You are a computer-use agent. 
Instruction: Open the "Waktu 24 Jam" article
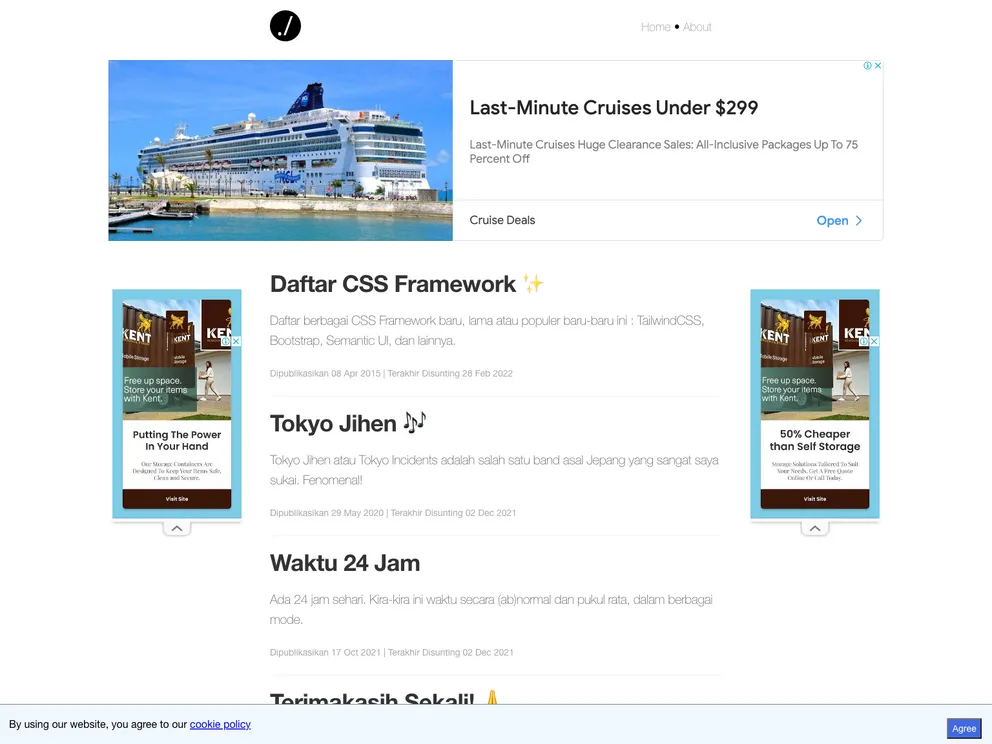pos(345,563)
